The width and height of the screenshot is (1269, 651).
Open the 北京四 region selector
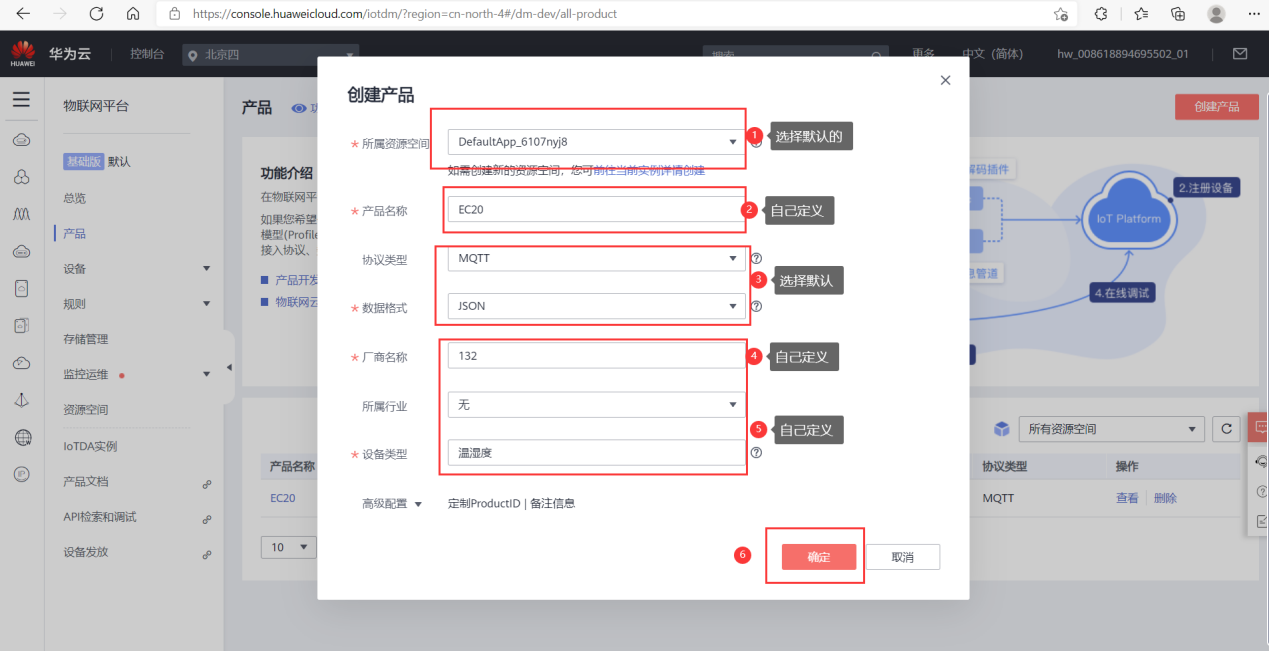click(270, 55)
